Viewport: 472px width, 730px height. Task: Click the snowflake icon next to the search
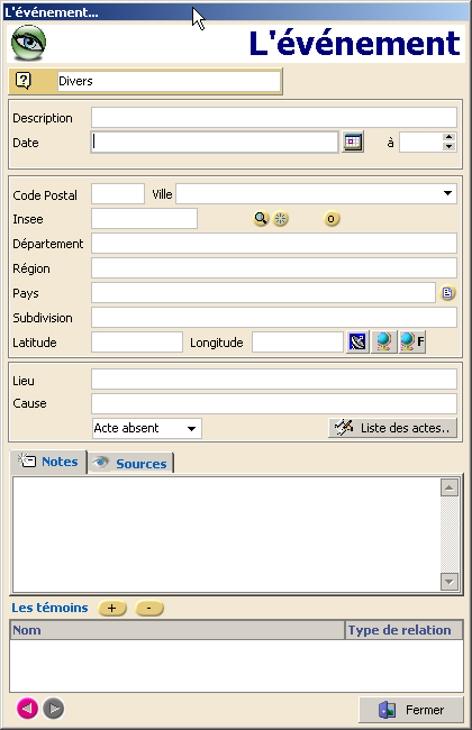(280, 218)
